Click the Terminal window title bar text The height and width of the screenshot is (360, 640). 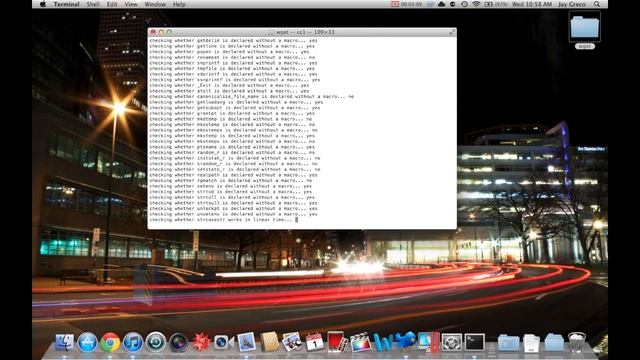point(306,32)
